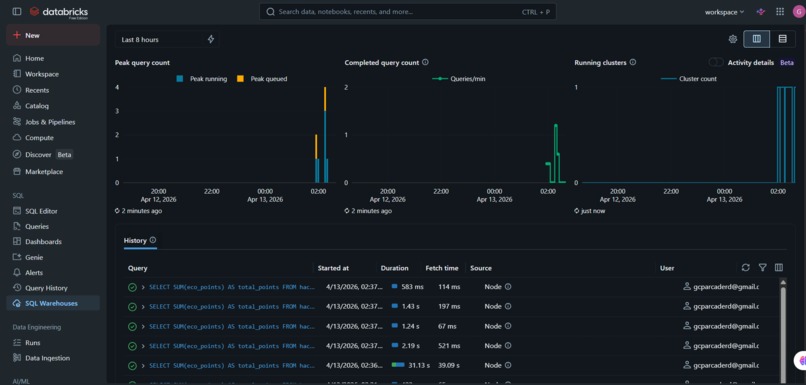Open Genie in the sidebar
This screenshot has width=806, height=385.
(53, 257)
